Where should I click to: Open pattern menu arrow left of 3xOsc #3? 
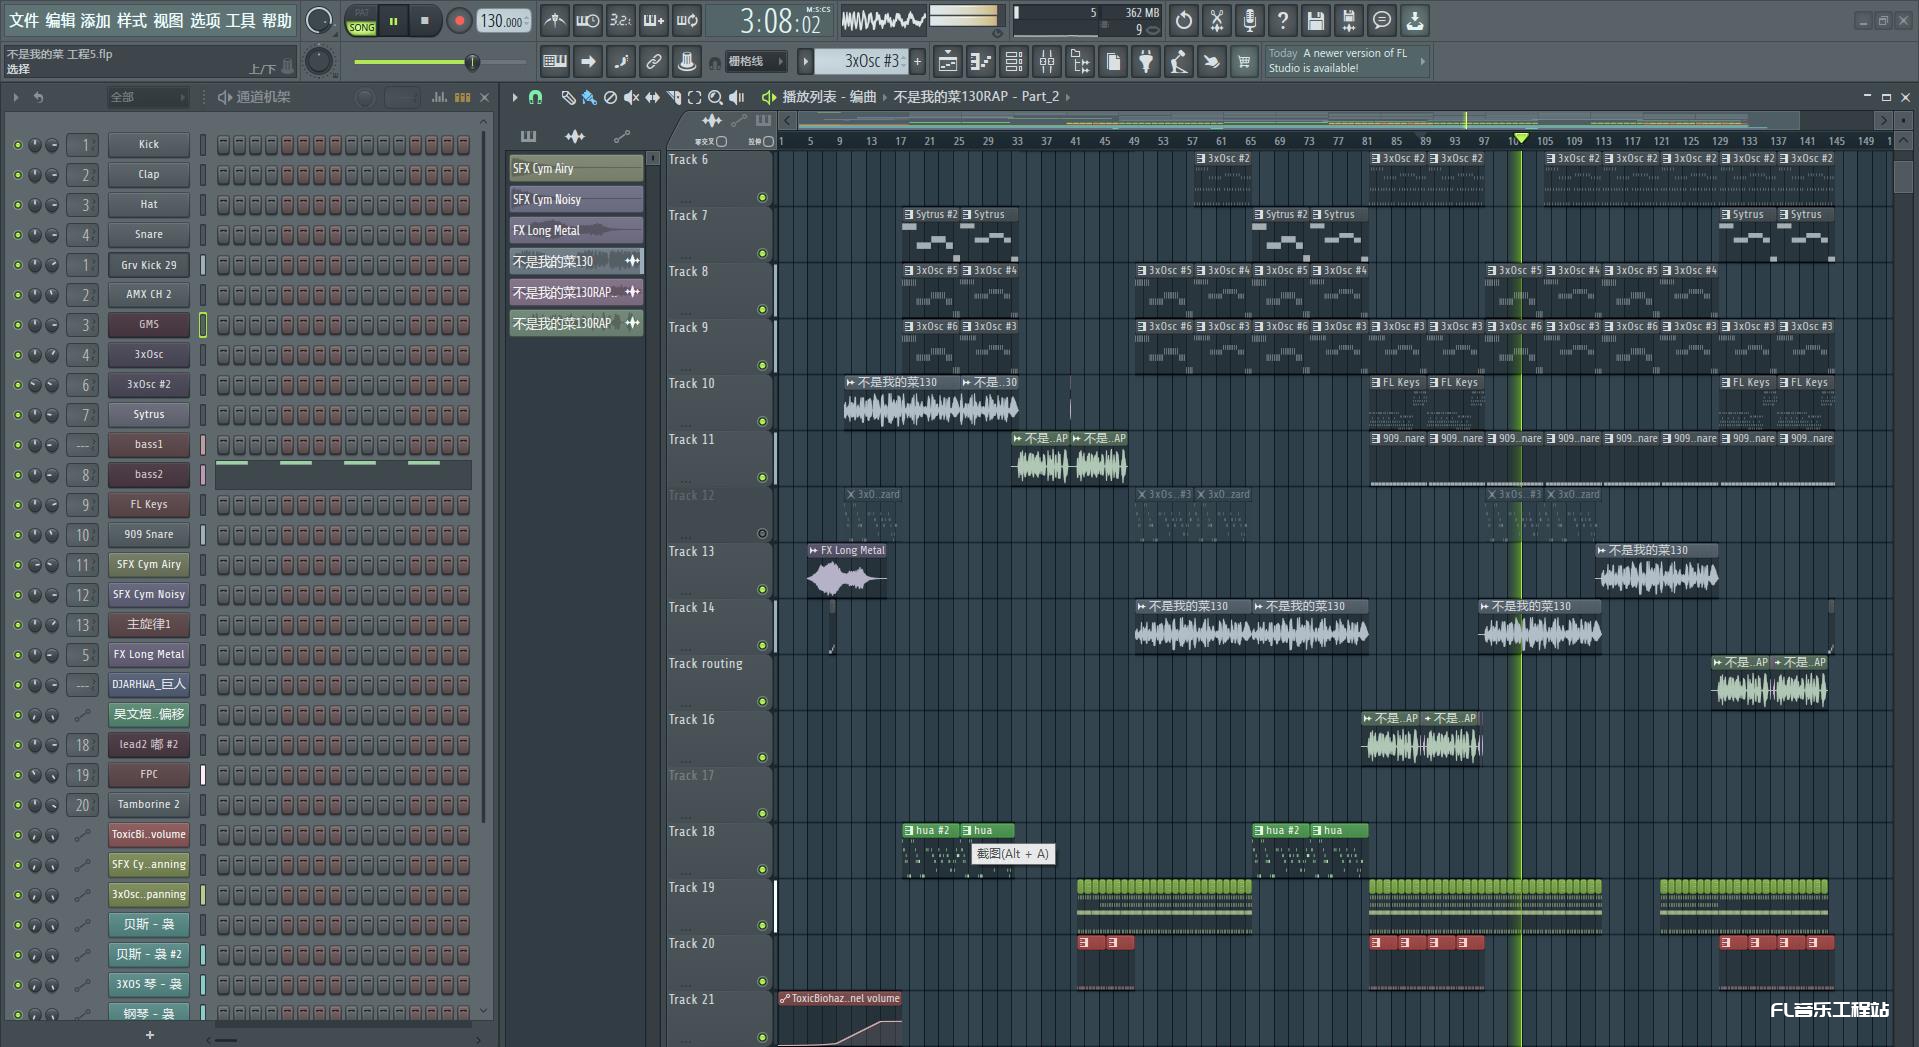[806, 61]
